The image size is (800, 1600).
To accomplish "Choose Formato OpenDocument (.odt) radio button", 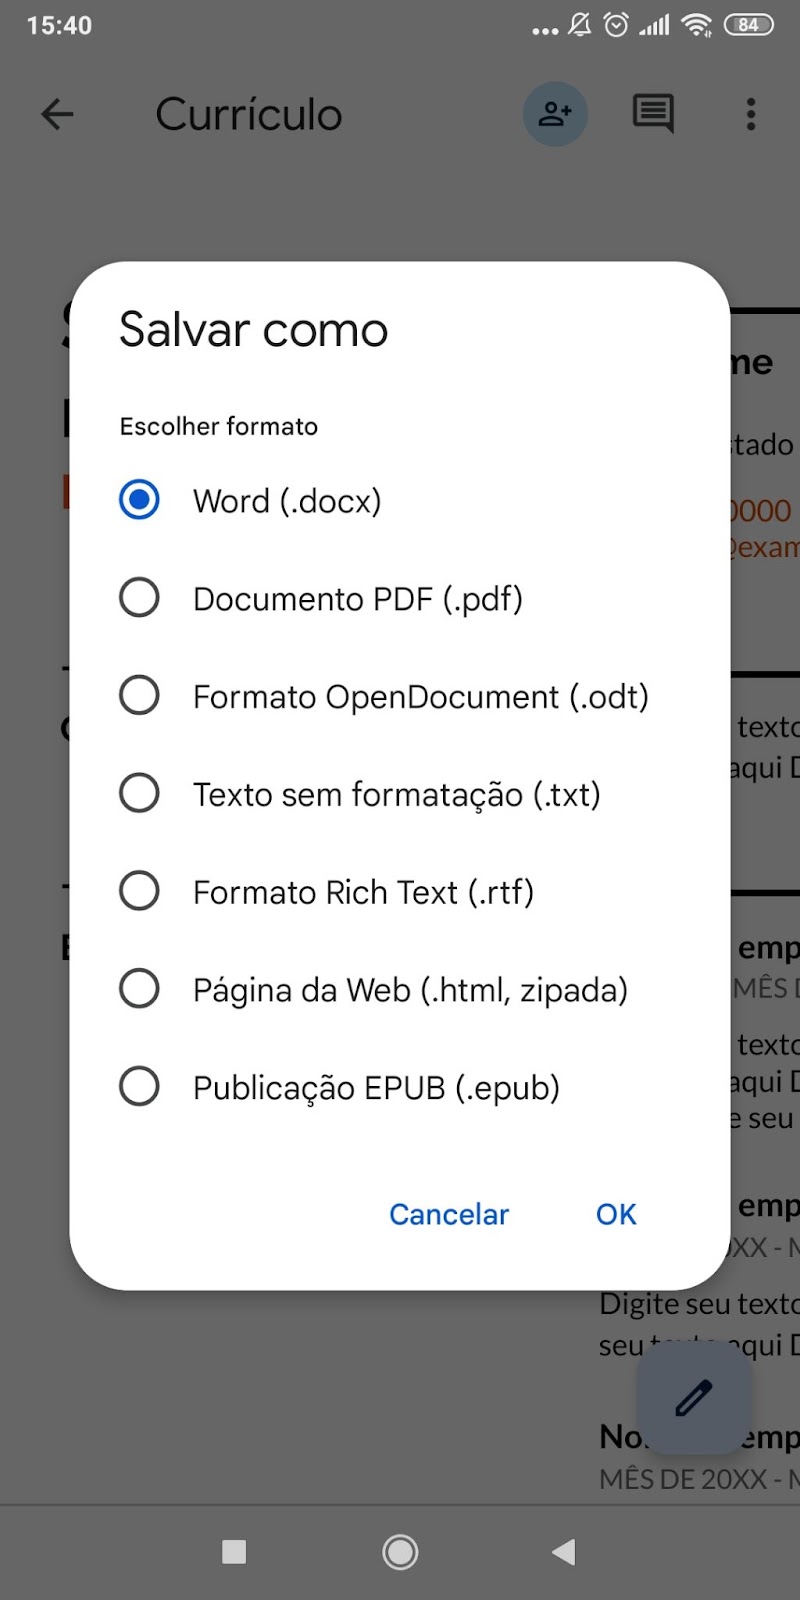I will click(x=139, y=695).
